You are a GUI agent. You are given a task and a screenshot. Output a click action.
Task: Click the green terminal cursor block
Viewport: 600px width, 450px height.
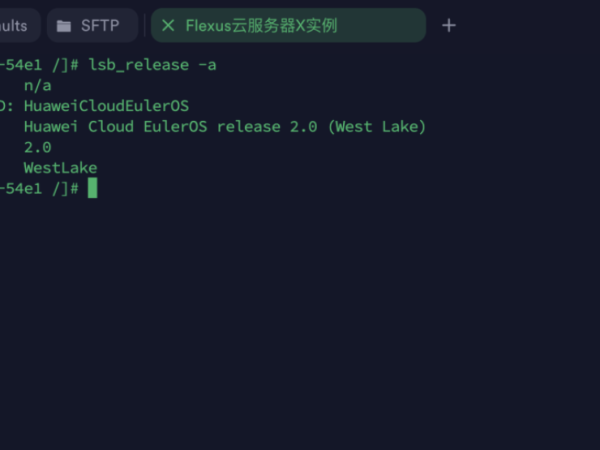pyautogui.click(x=92, y=188)
